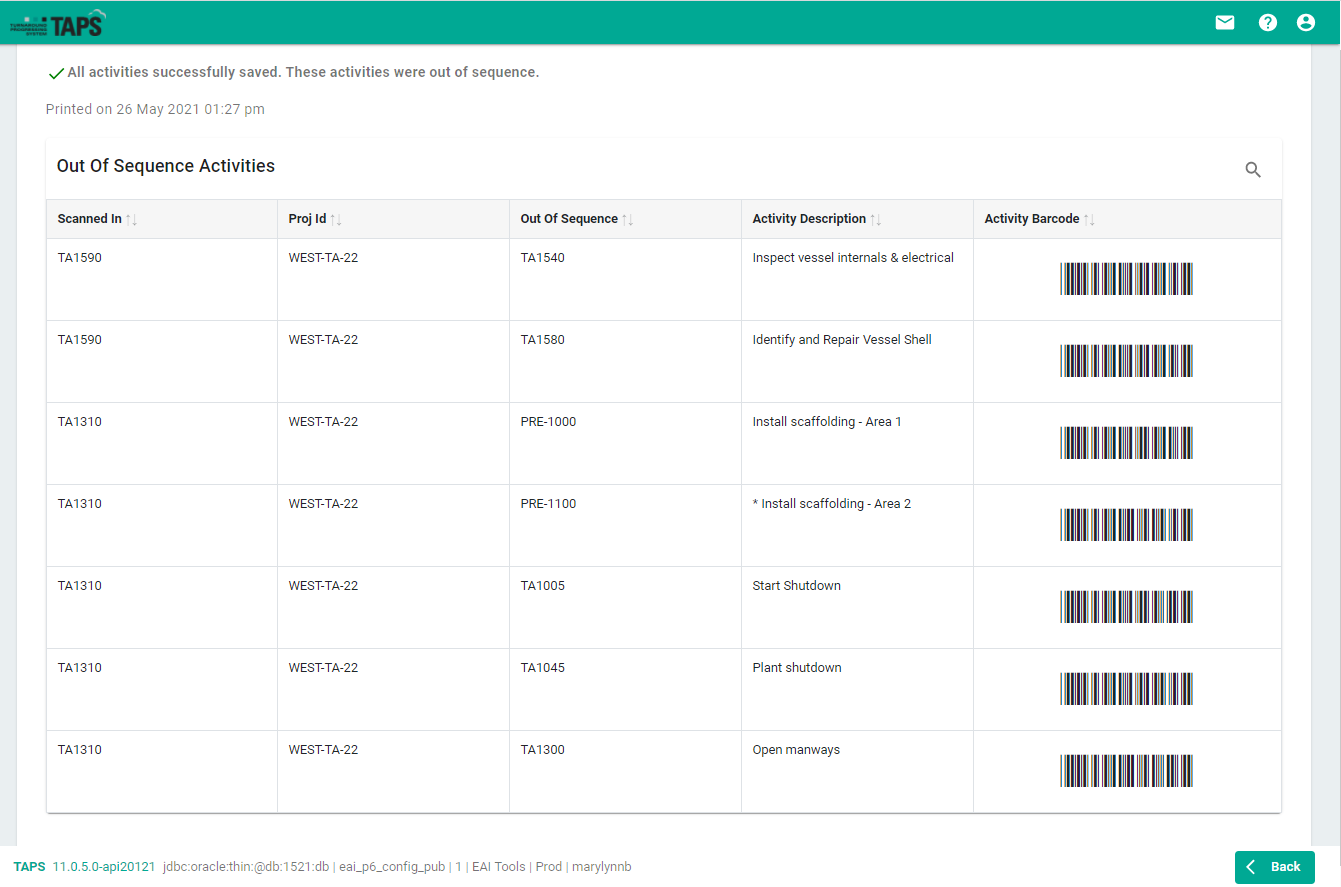Click the Start Shutdown description text
This screenshot has width=1341, height=887.
pyautogui.click(x=796, y=586)
